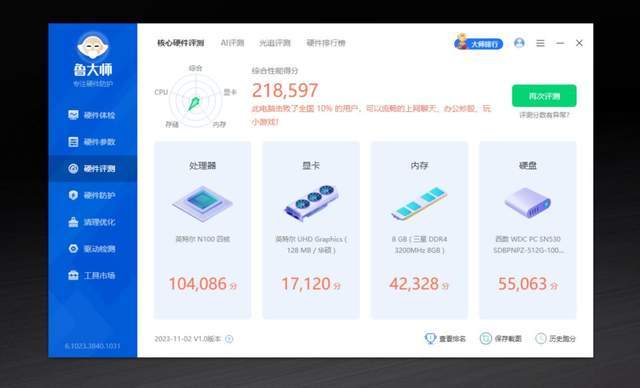
Task: Open the 查看排名 link
Action: coord(453,339)
